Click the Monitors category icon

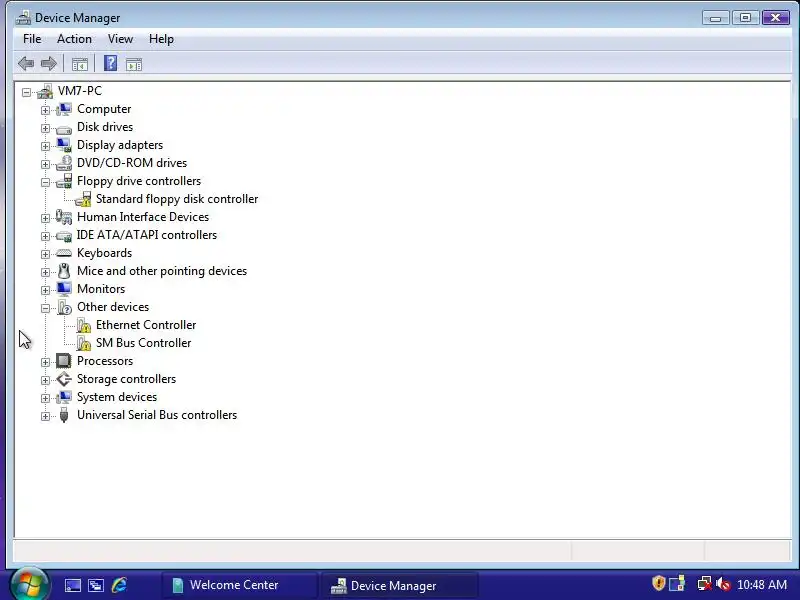[x=64, y=289]
